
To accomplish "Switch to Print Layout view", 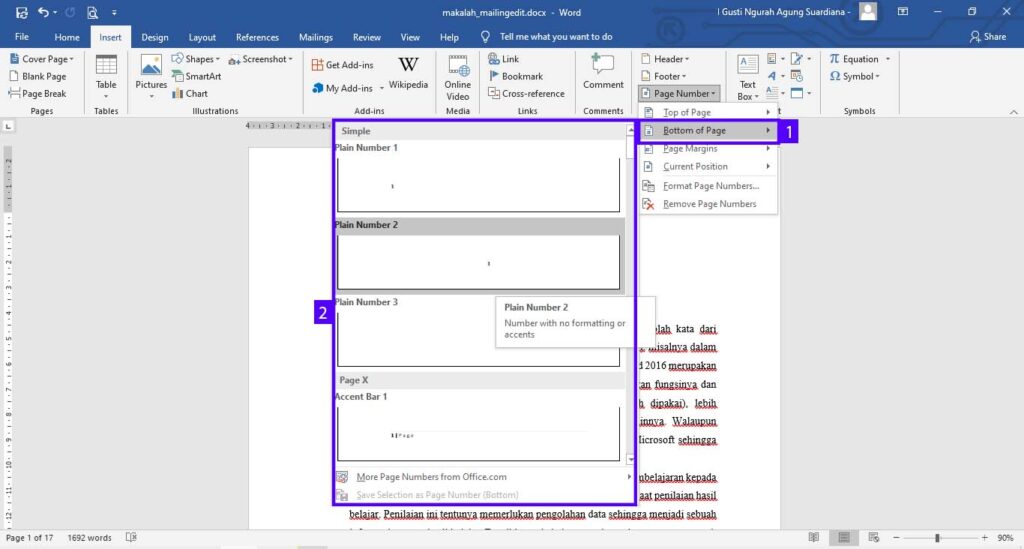I will (x=844, y=537).
